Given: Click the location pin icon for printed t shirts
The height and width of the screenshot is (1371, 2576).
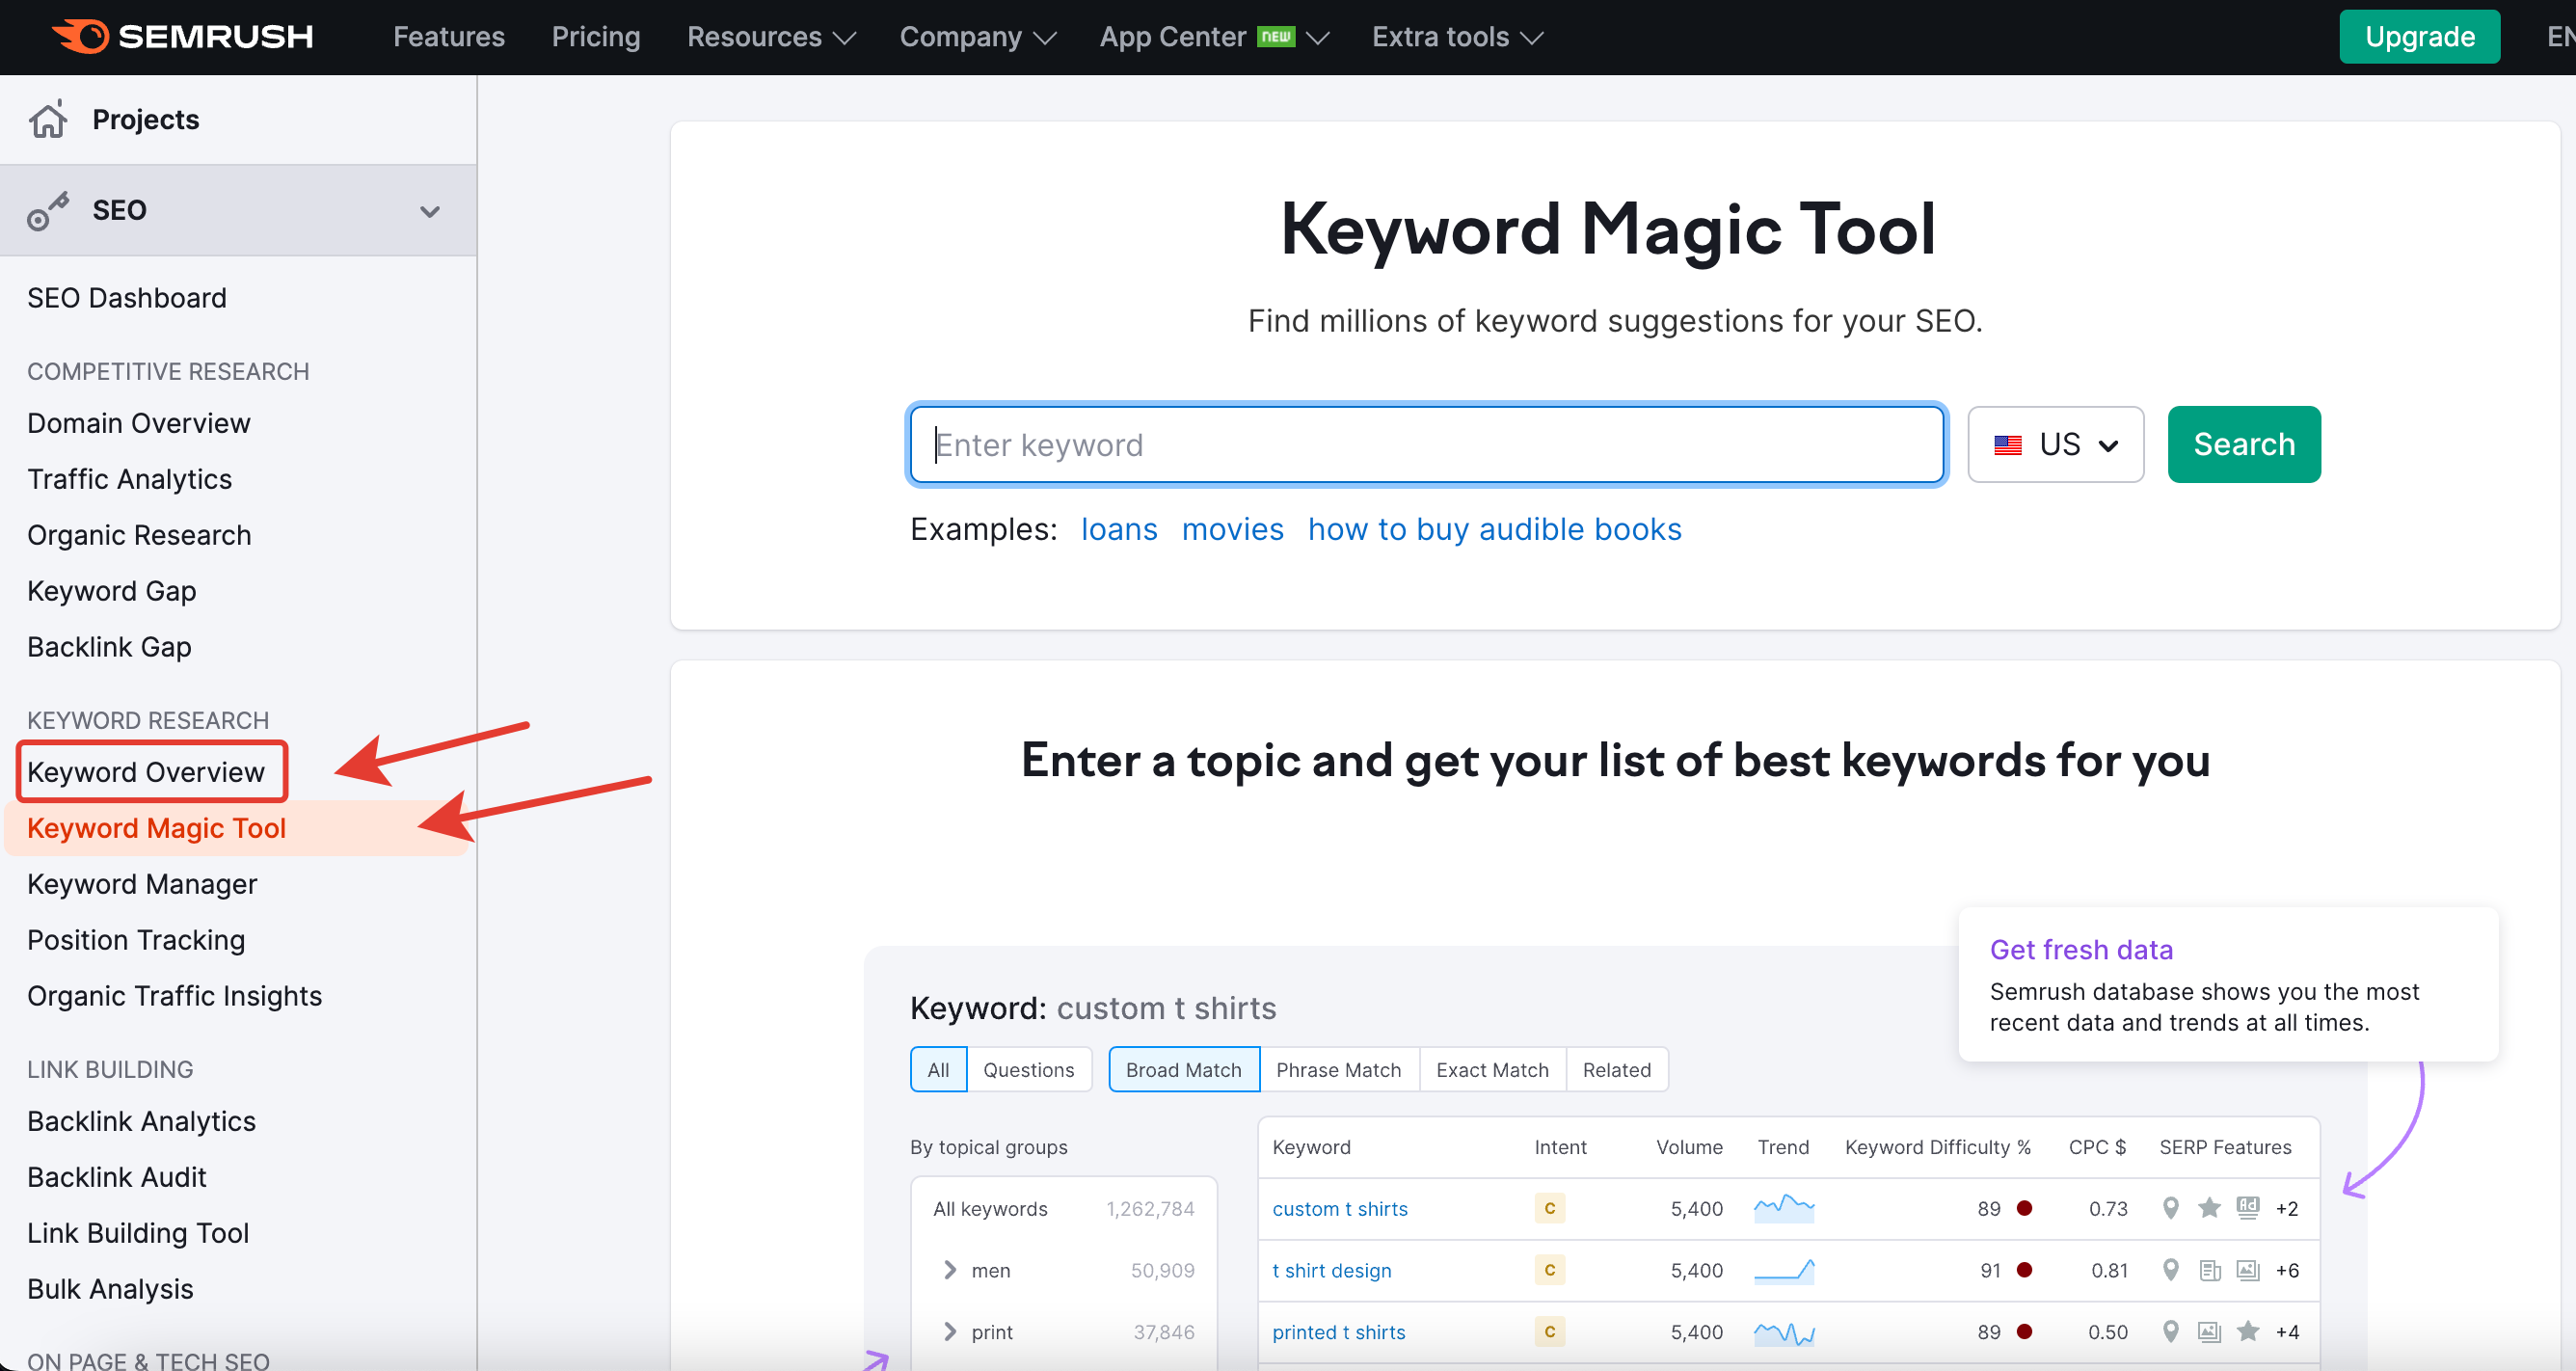Looking at the screenshot, I should 2170,1331.
